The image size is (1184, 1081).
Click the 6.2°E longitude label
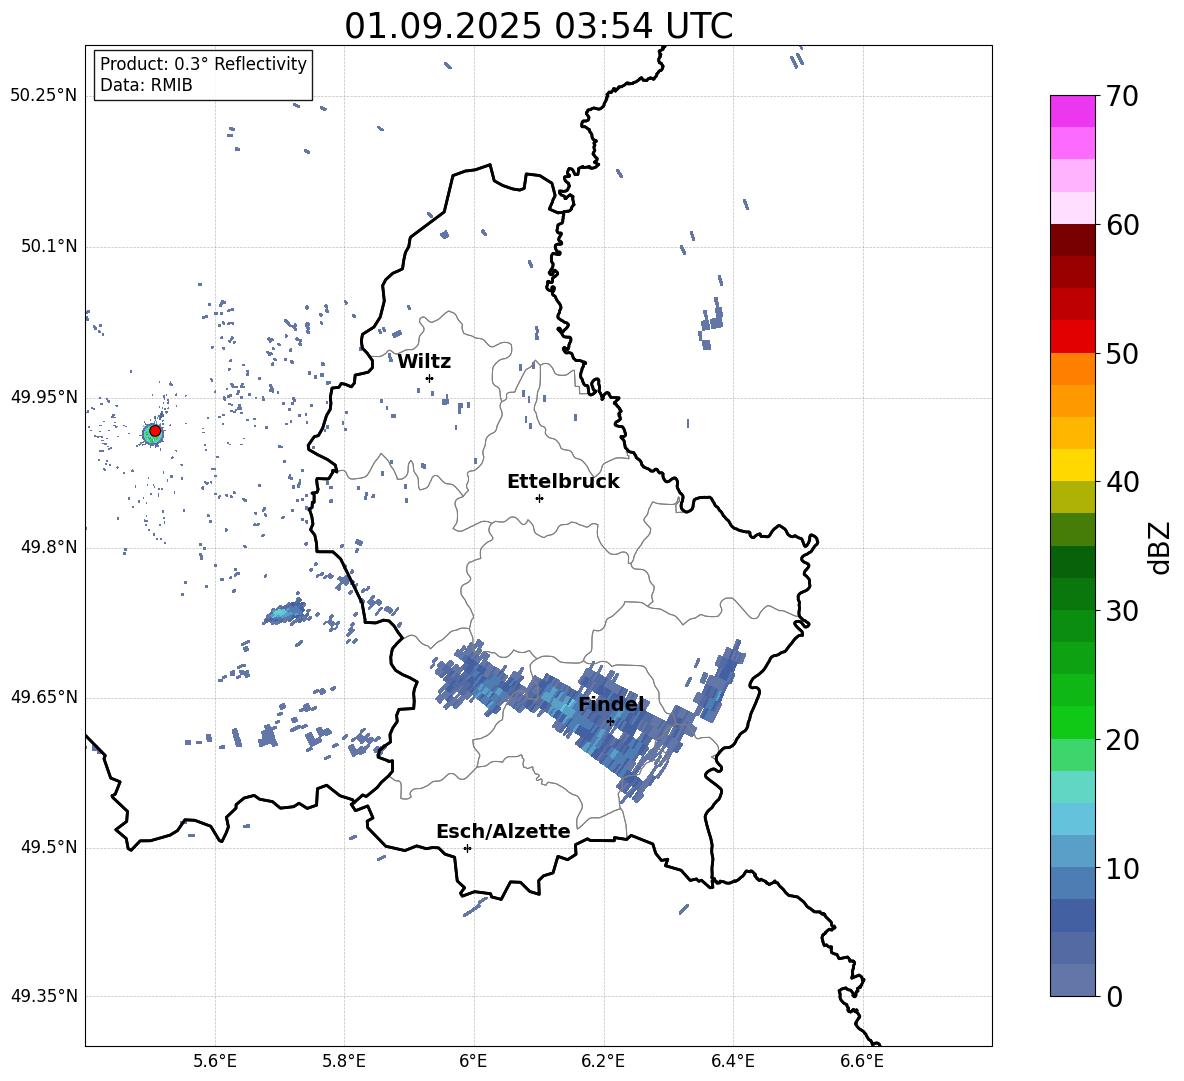click(603, 1061)
